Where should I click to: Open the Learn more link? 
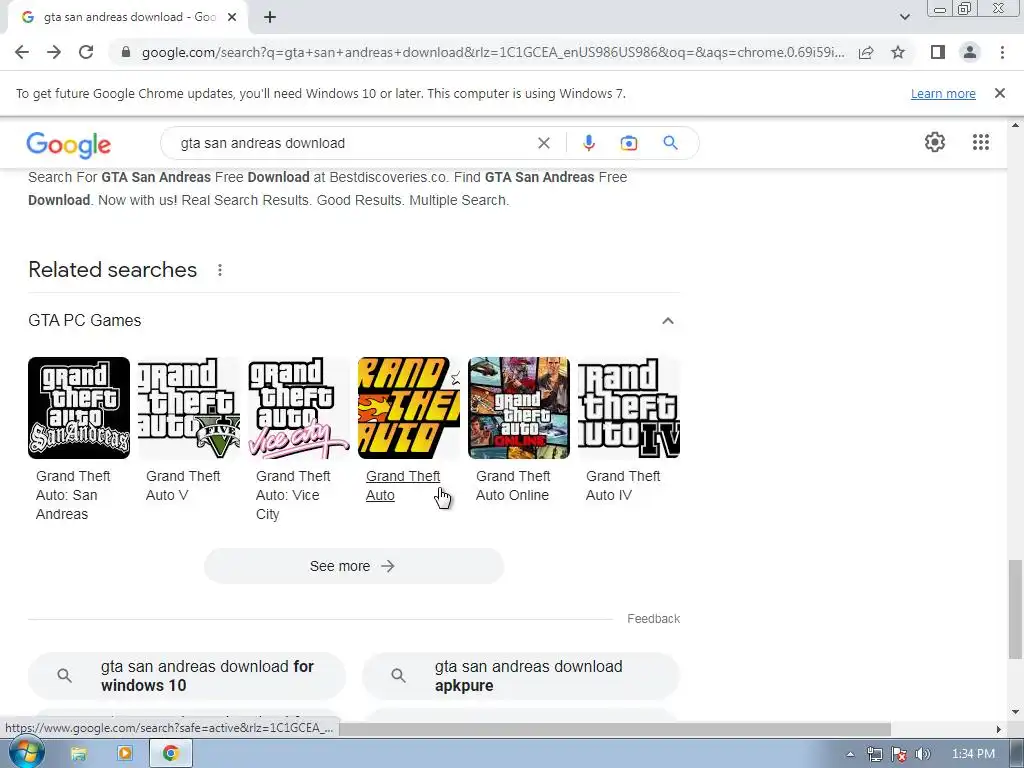point(943,93)
